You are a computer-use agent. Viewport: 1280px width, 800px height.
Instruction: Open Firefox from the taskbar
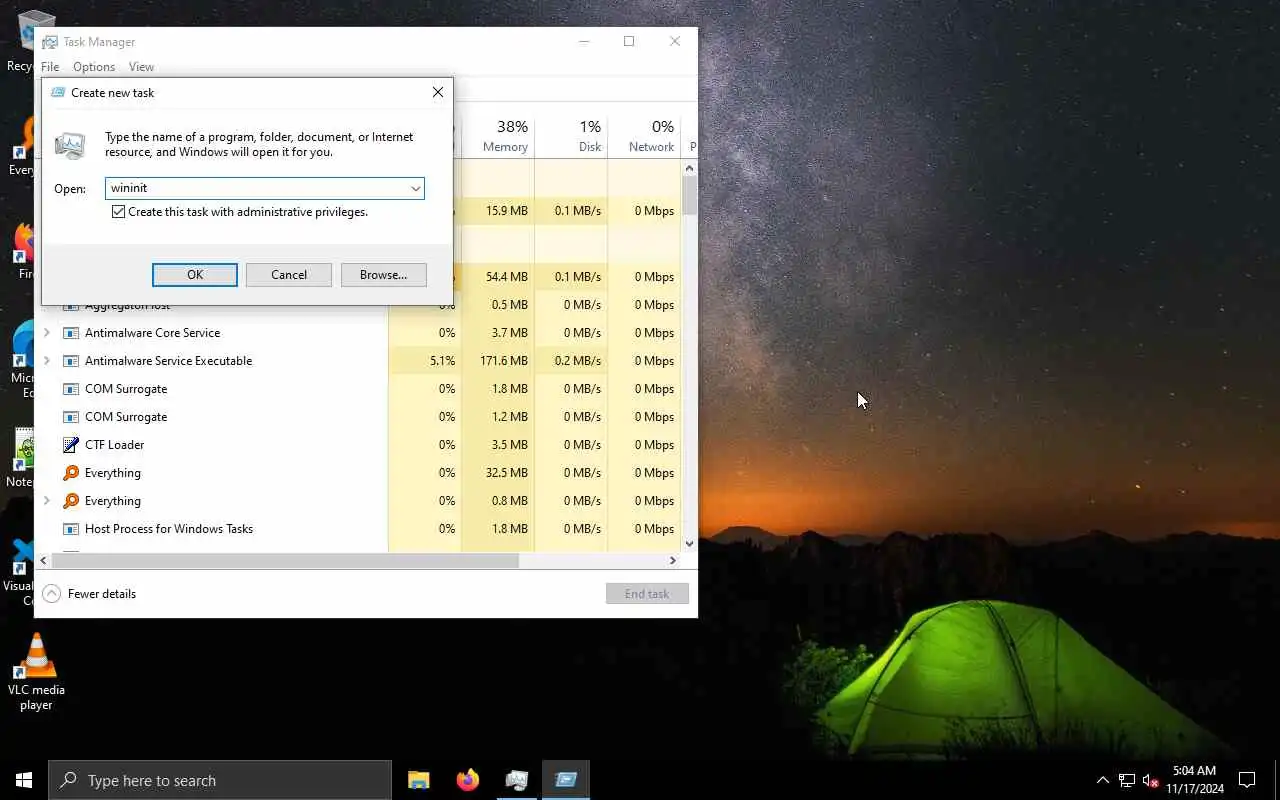click(468, 780)
